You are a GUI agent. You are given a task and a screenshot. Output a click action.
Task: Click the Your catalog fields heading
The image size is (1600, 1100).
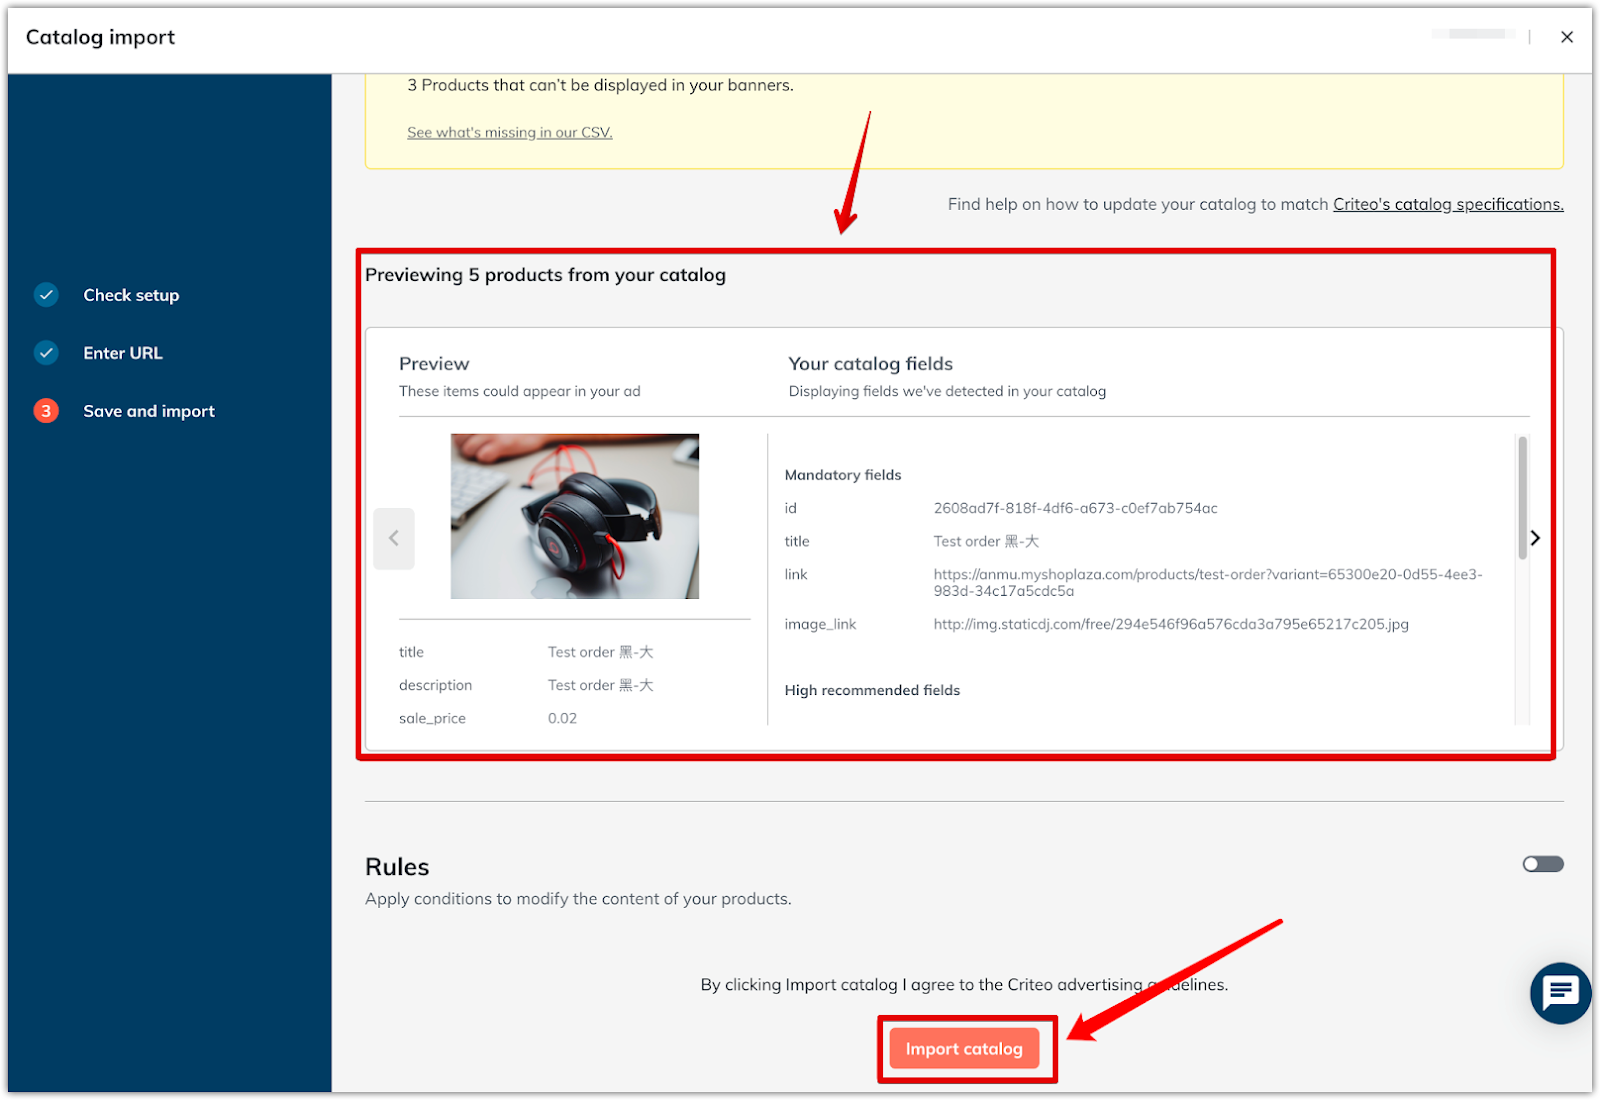tap(870, 364)
